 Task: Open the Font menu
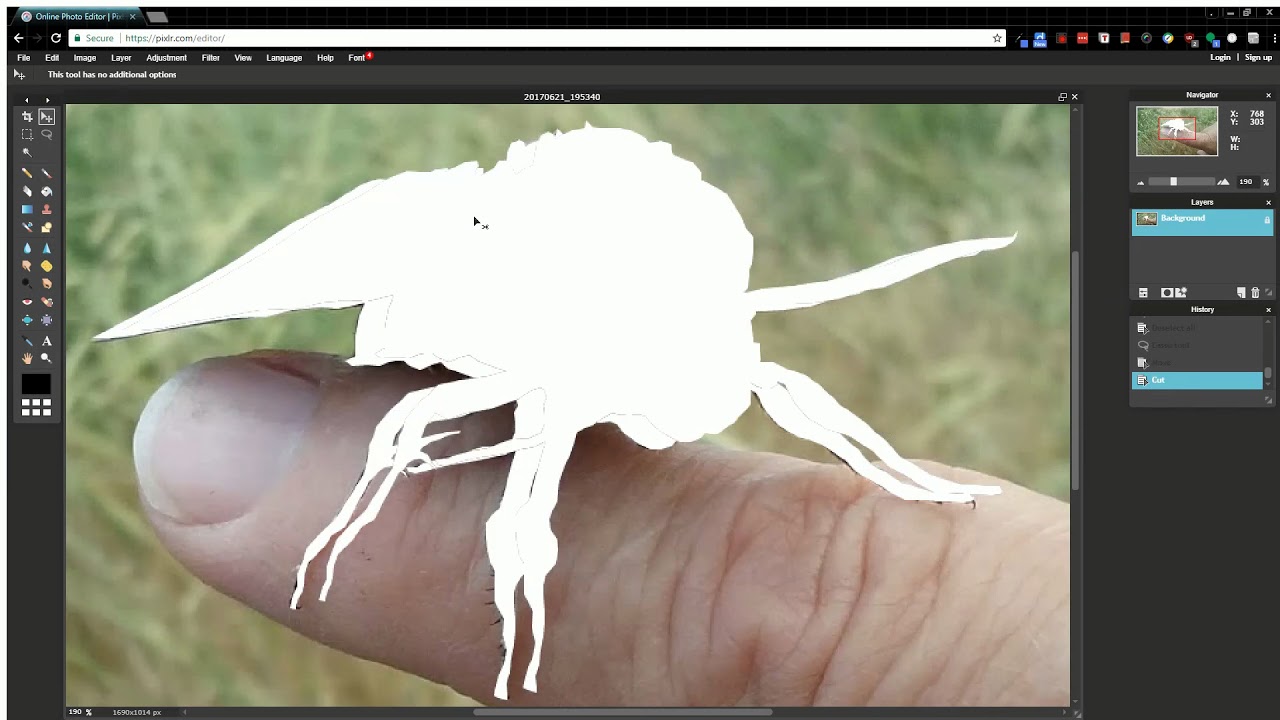(x=357, y=58)
